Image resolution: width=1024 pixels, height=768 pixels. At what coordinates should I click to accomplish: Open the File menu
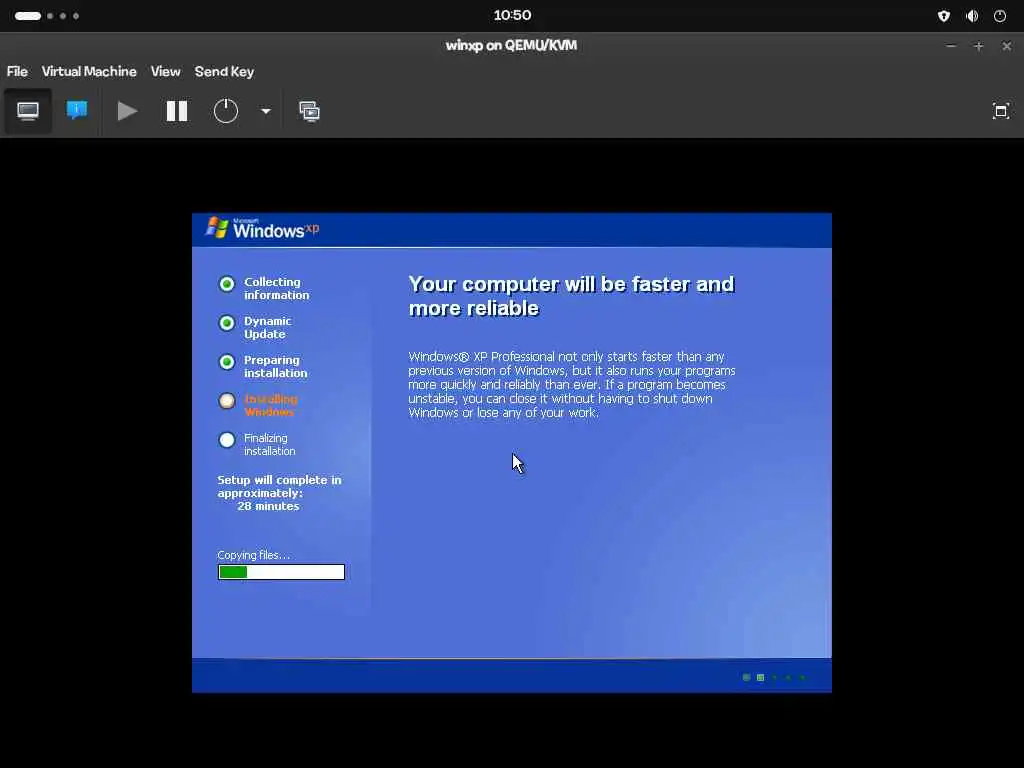coord(18,72)
